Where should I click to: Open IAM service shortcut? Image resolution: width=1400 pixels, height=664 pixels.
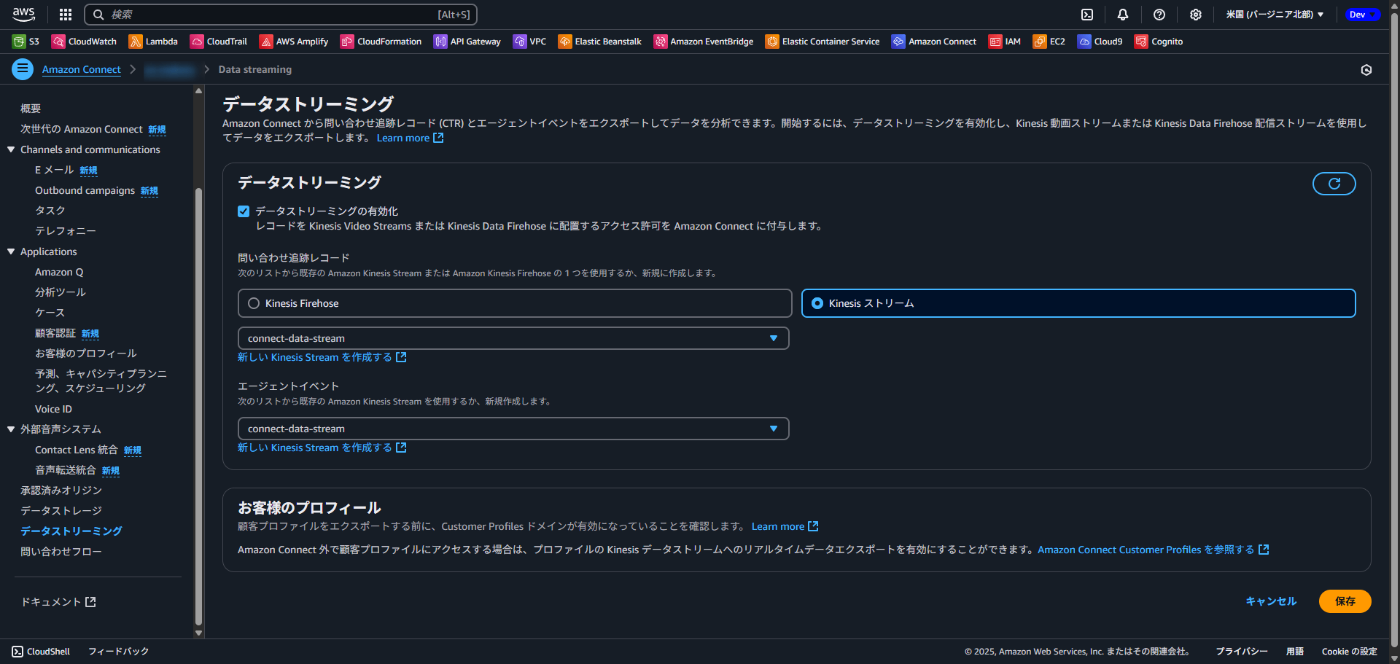pyautogui.click(x=1005, y=41)
